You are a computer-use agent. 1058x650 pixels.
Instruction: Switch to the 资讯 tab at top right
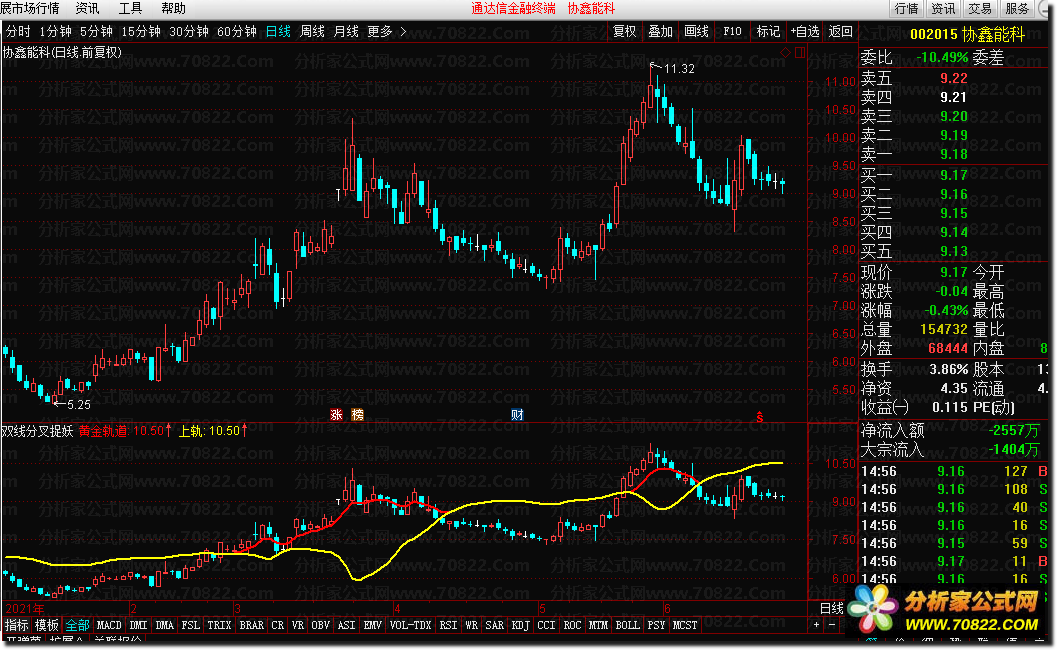click(x=943, y=8)
